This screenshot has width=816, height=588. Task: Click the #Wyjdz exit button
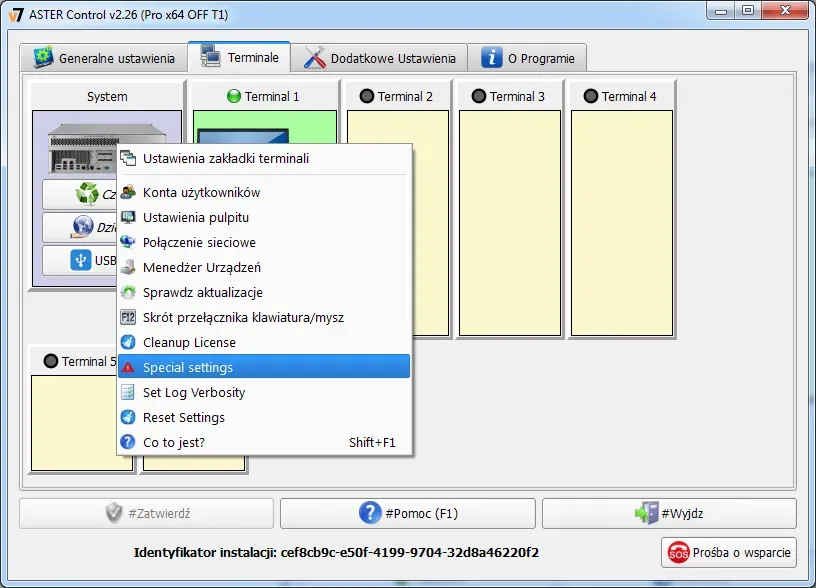pos(669,513)
